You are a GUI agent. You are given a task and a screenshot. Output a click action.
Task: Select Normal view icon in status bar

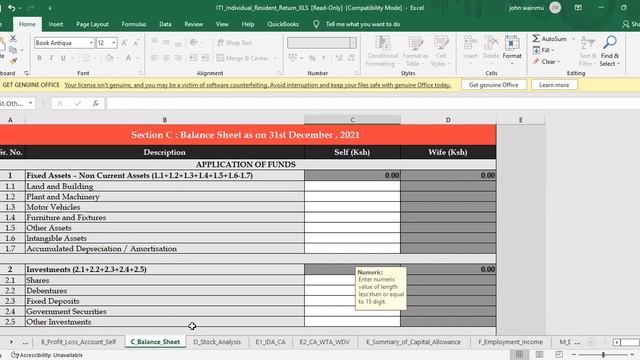tap(519, 354)
